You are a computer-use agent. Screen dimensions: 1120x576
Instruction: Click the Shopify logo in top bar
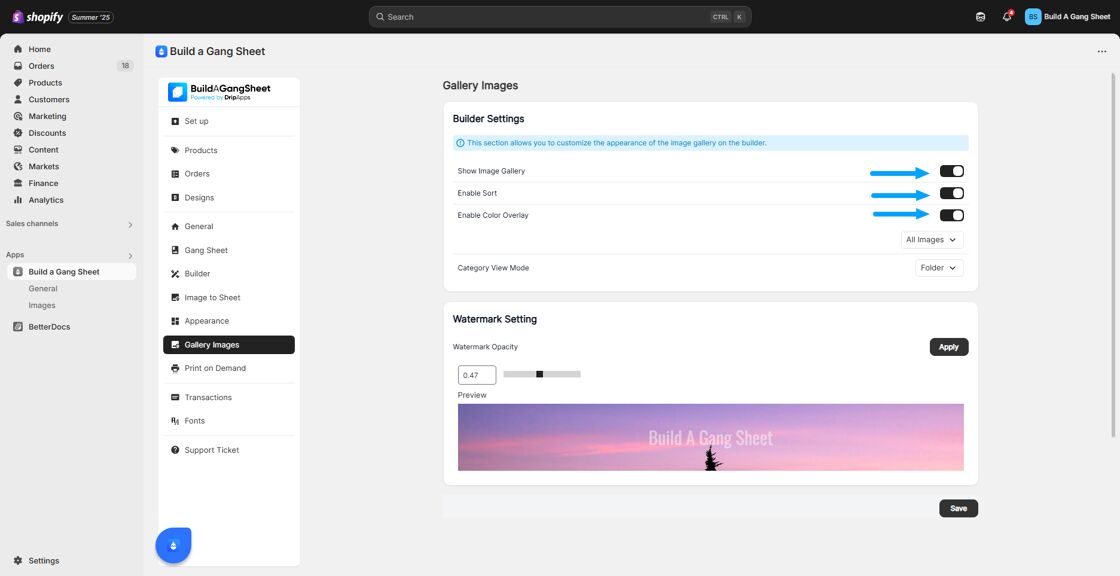(38, 16)
